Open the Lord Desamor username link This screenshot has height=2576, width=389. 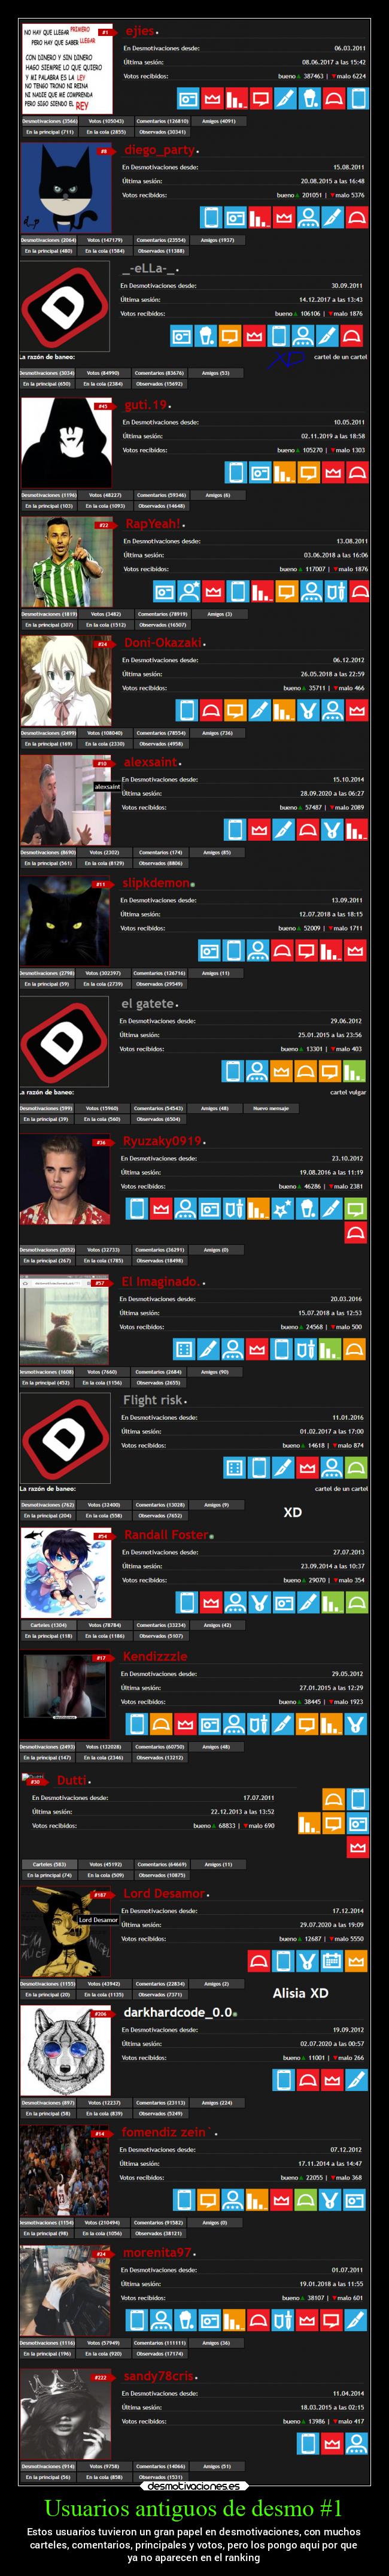click(x=164, y=1894)
